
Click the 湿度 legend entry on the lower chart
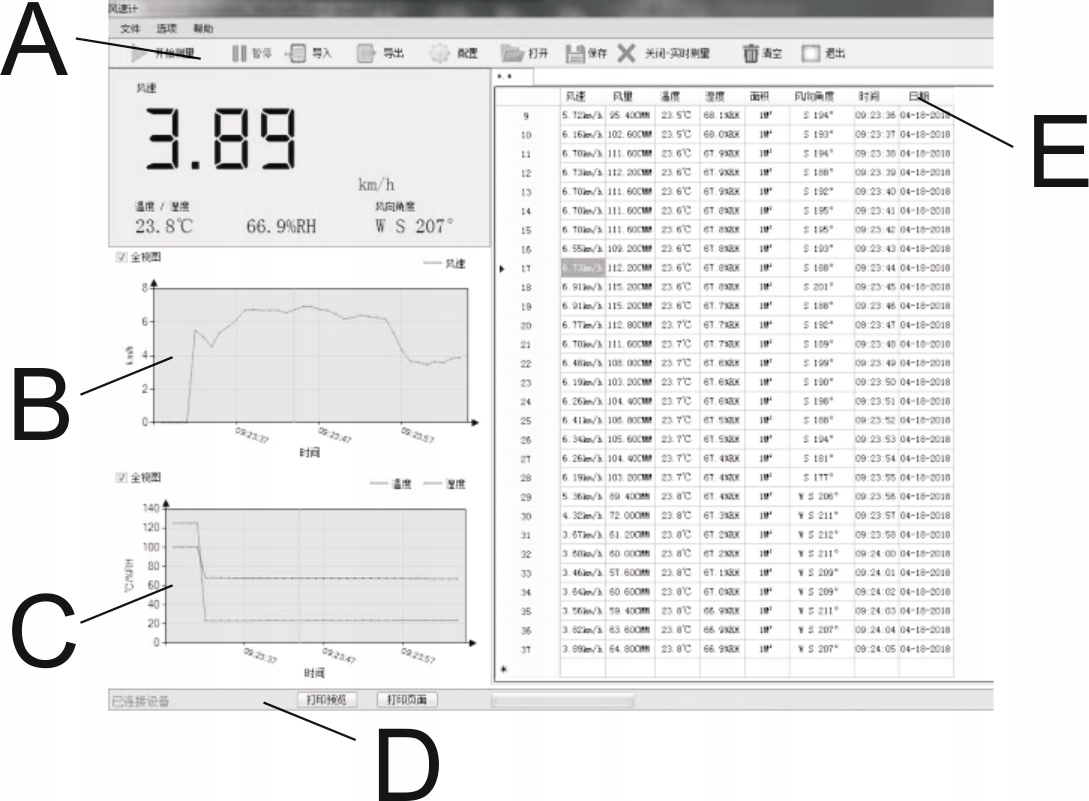click(445, 484)
